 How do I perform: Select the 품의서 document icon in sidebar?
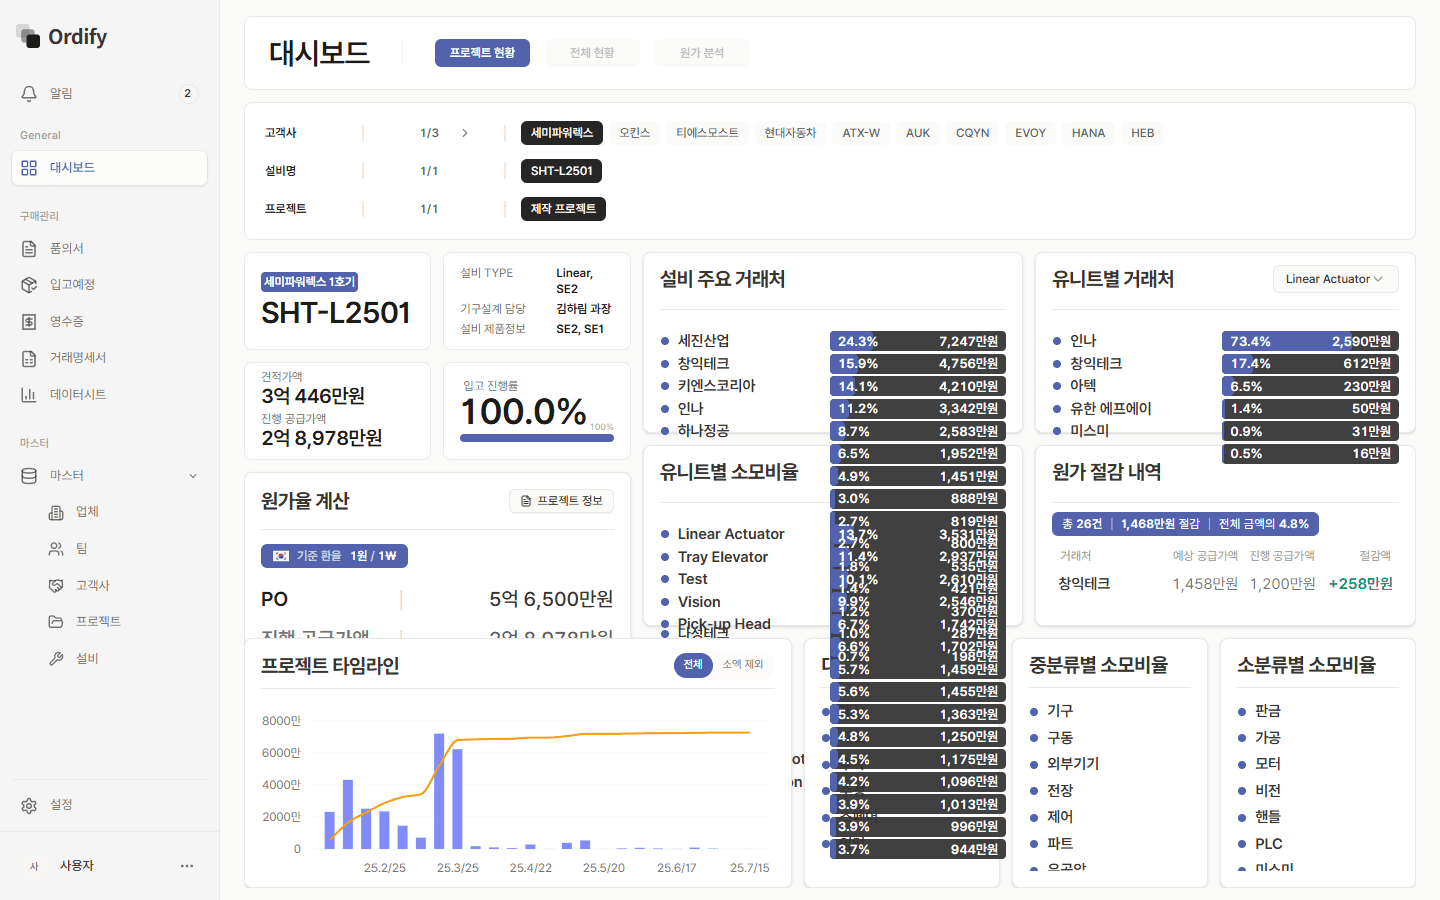[x=31, y=248]
